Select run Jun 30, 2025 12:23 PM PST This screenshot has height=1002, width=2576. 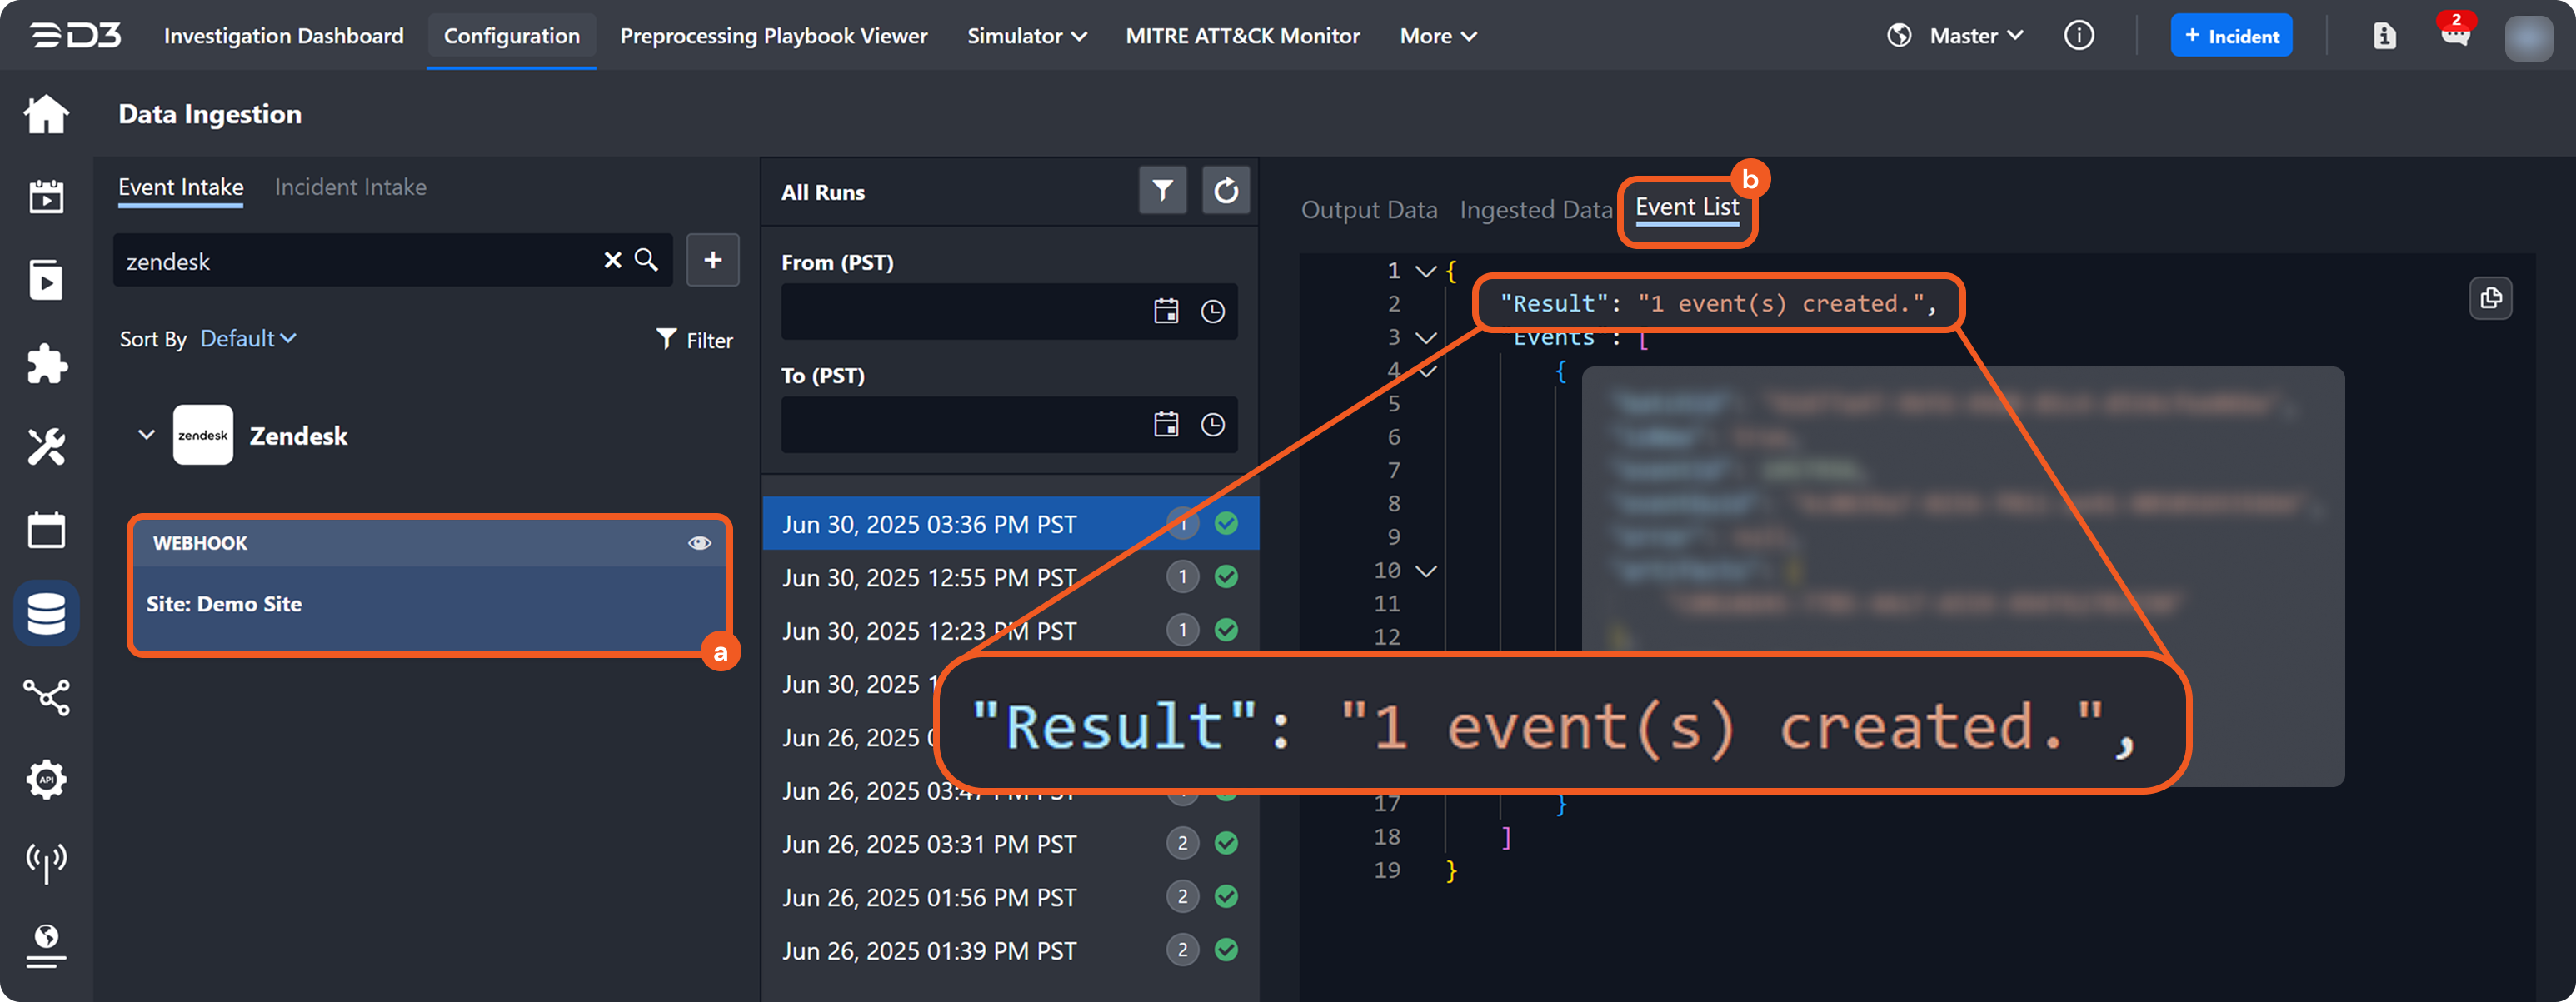point(1010,630)
